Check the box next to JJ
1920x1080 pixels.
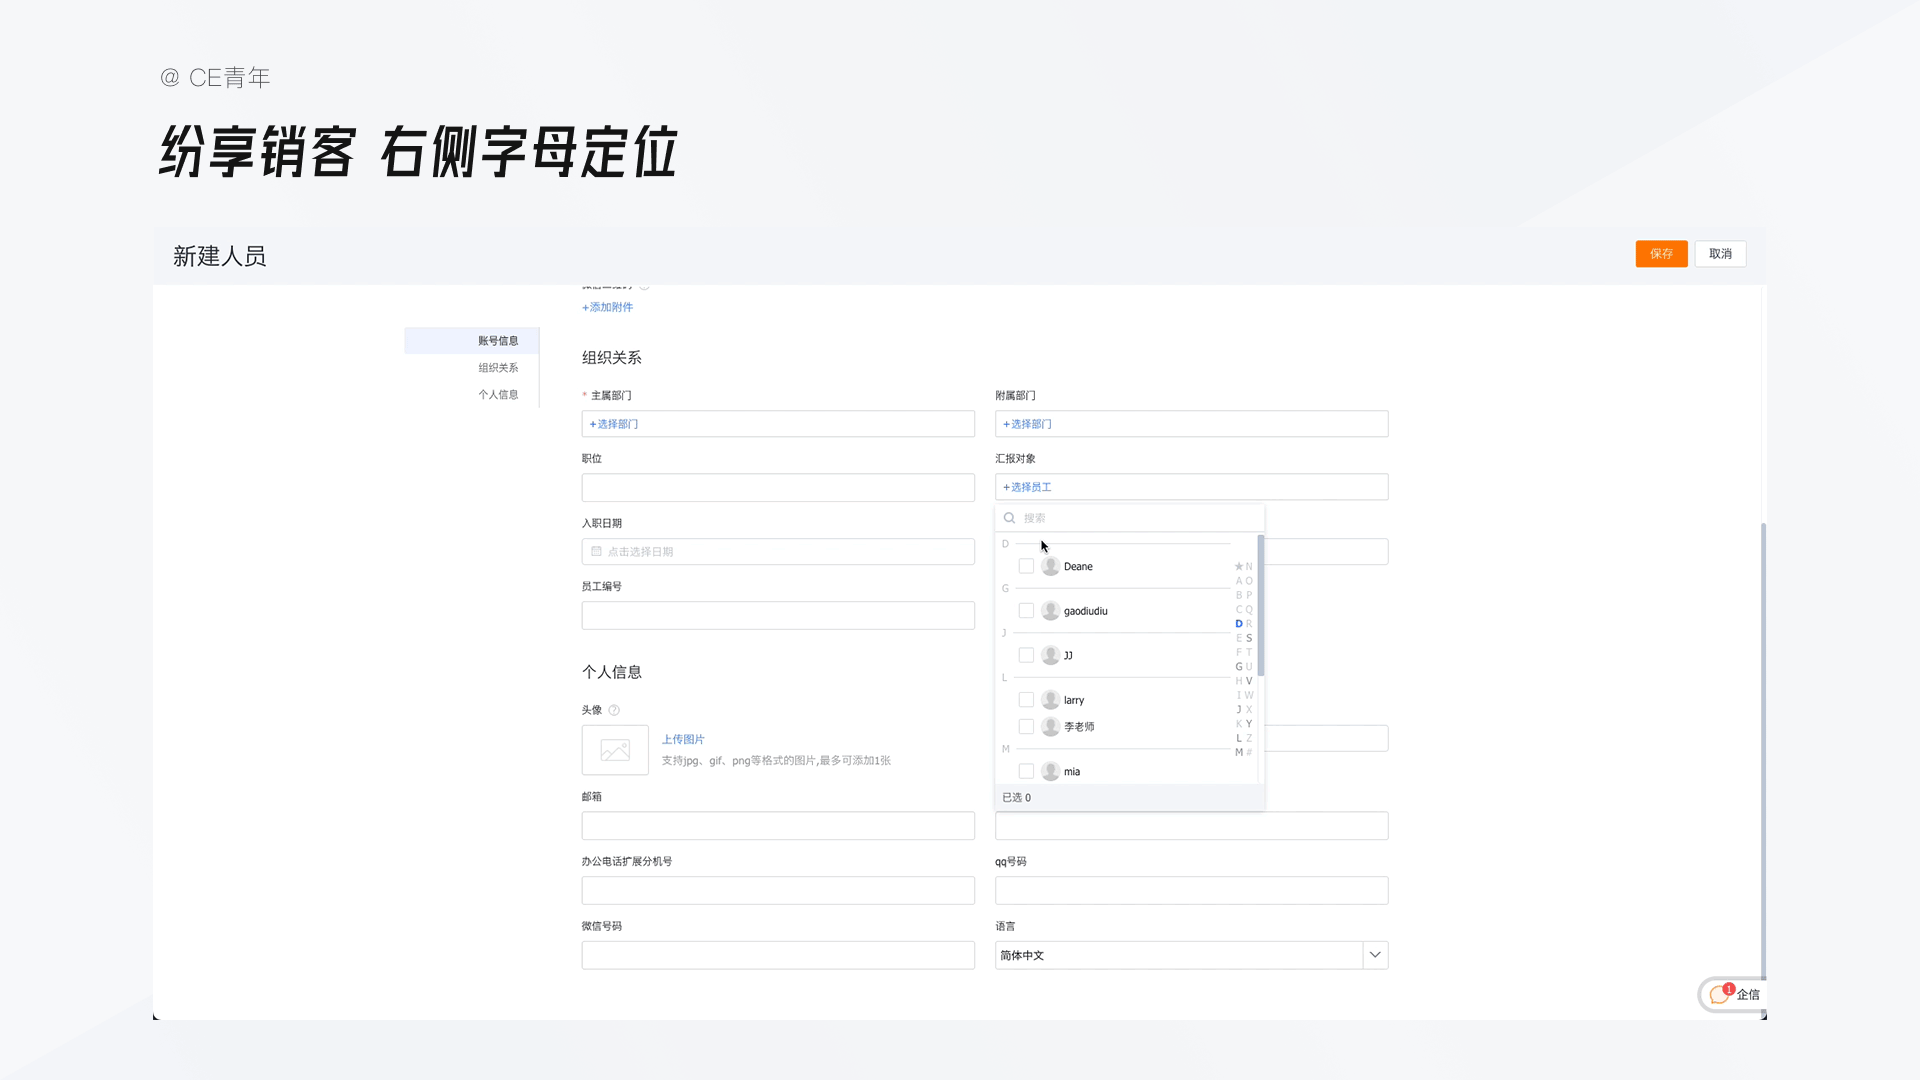(1026, 655)
